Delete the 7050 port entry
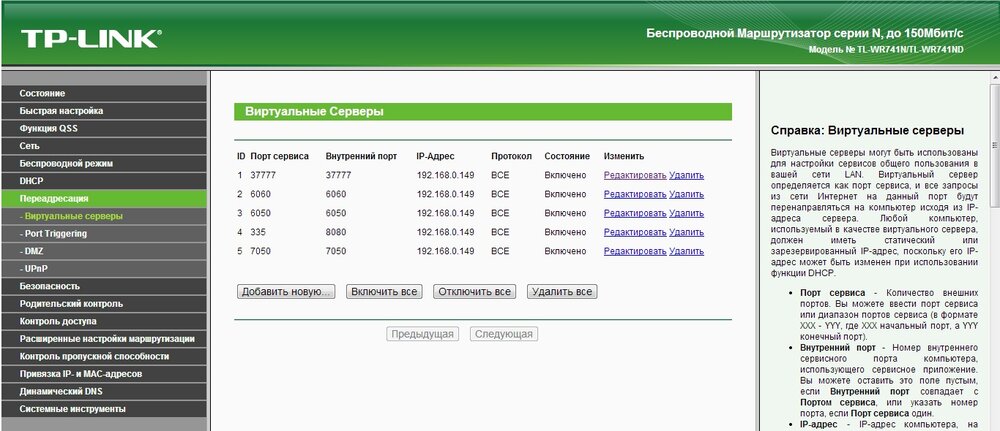Viewport: 1000px width, 431px height. coord(687,252)
